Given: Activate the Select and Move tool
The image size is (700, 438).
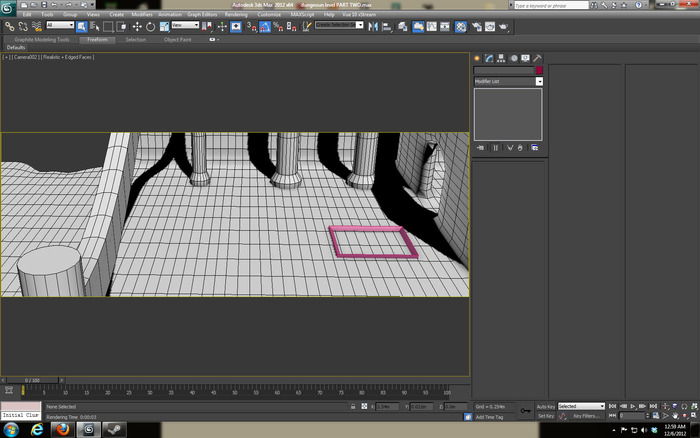Looking at the screenshot, I should [x=137, y=27].
